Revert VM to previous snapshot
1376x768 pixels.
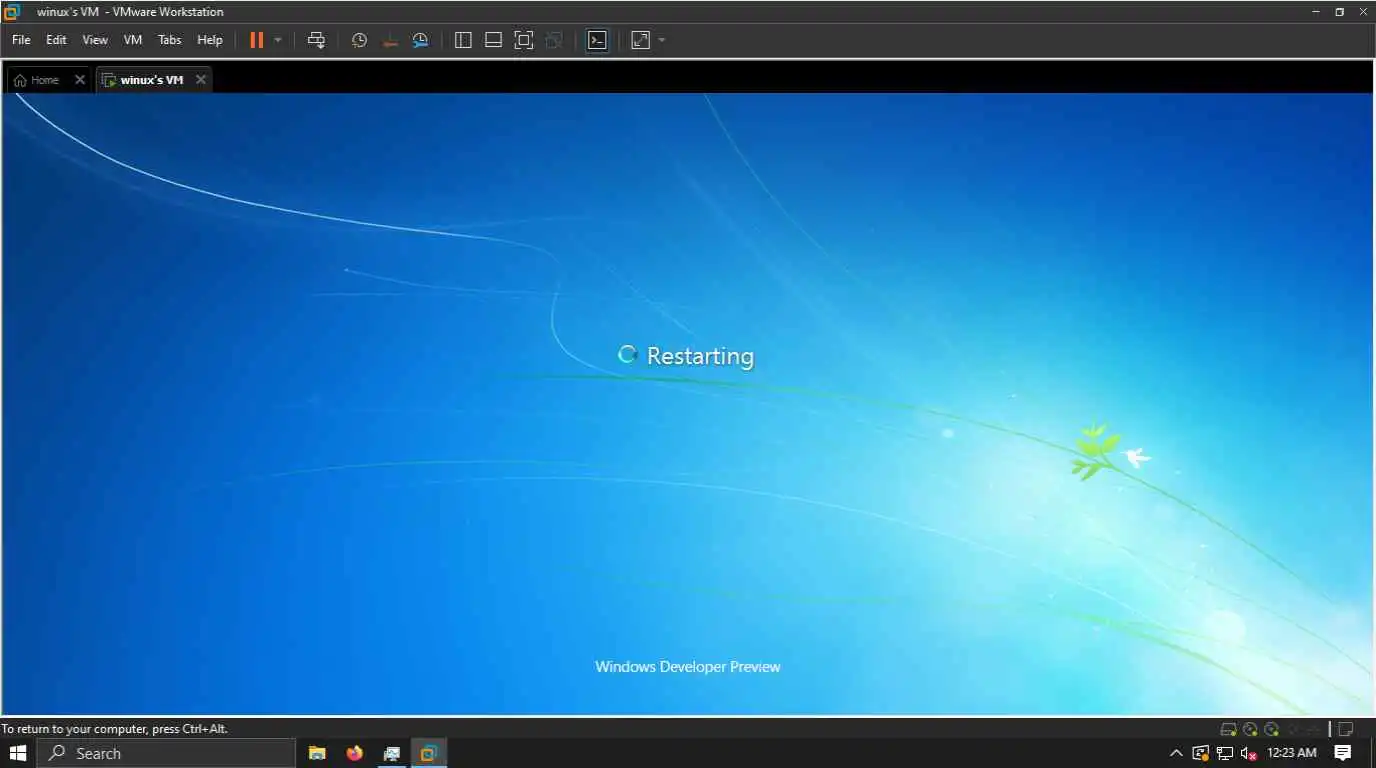(390, 40)
